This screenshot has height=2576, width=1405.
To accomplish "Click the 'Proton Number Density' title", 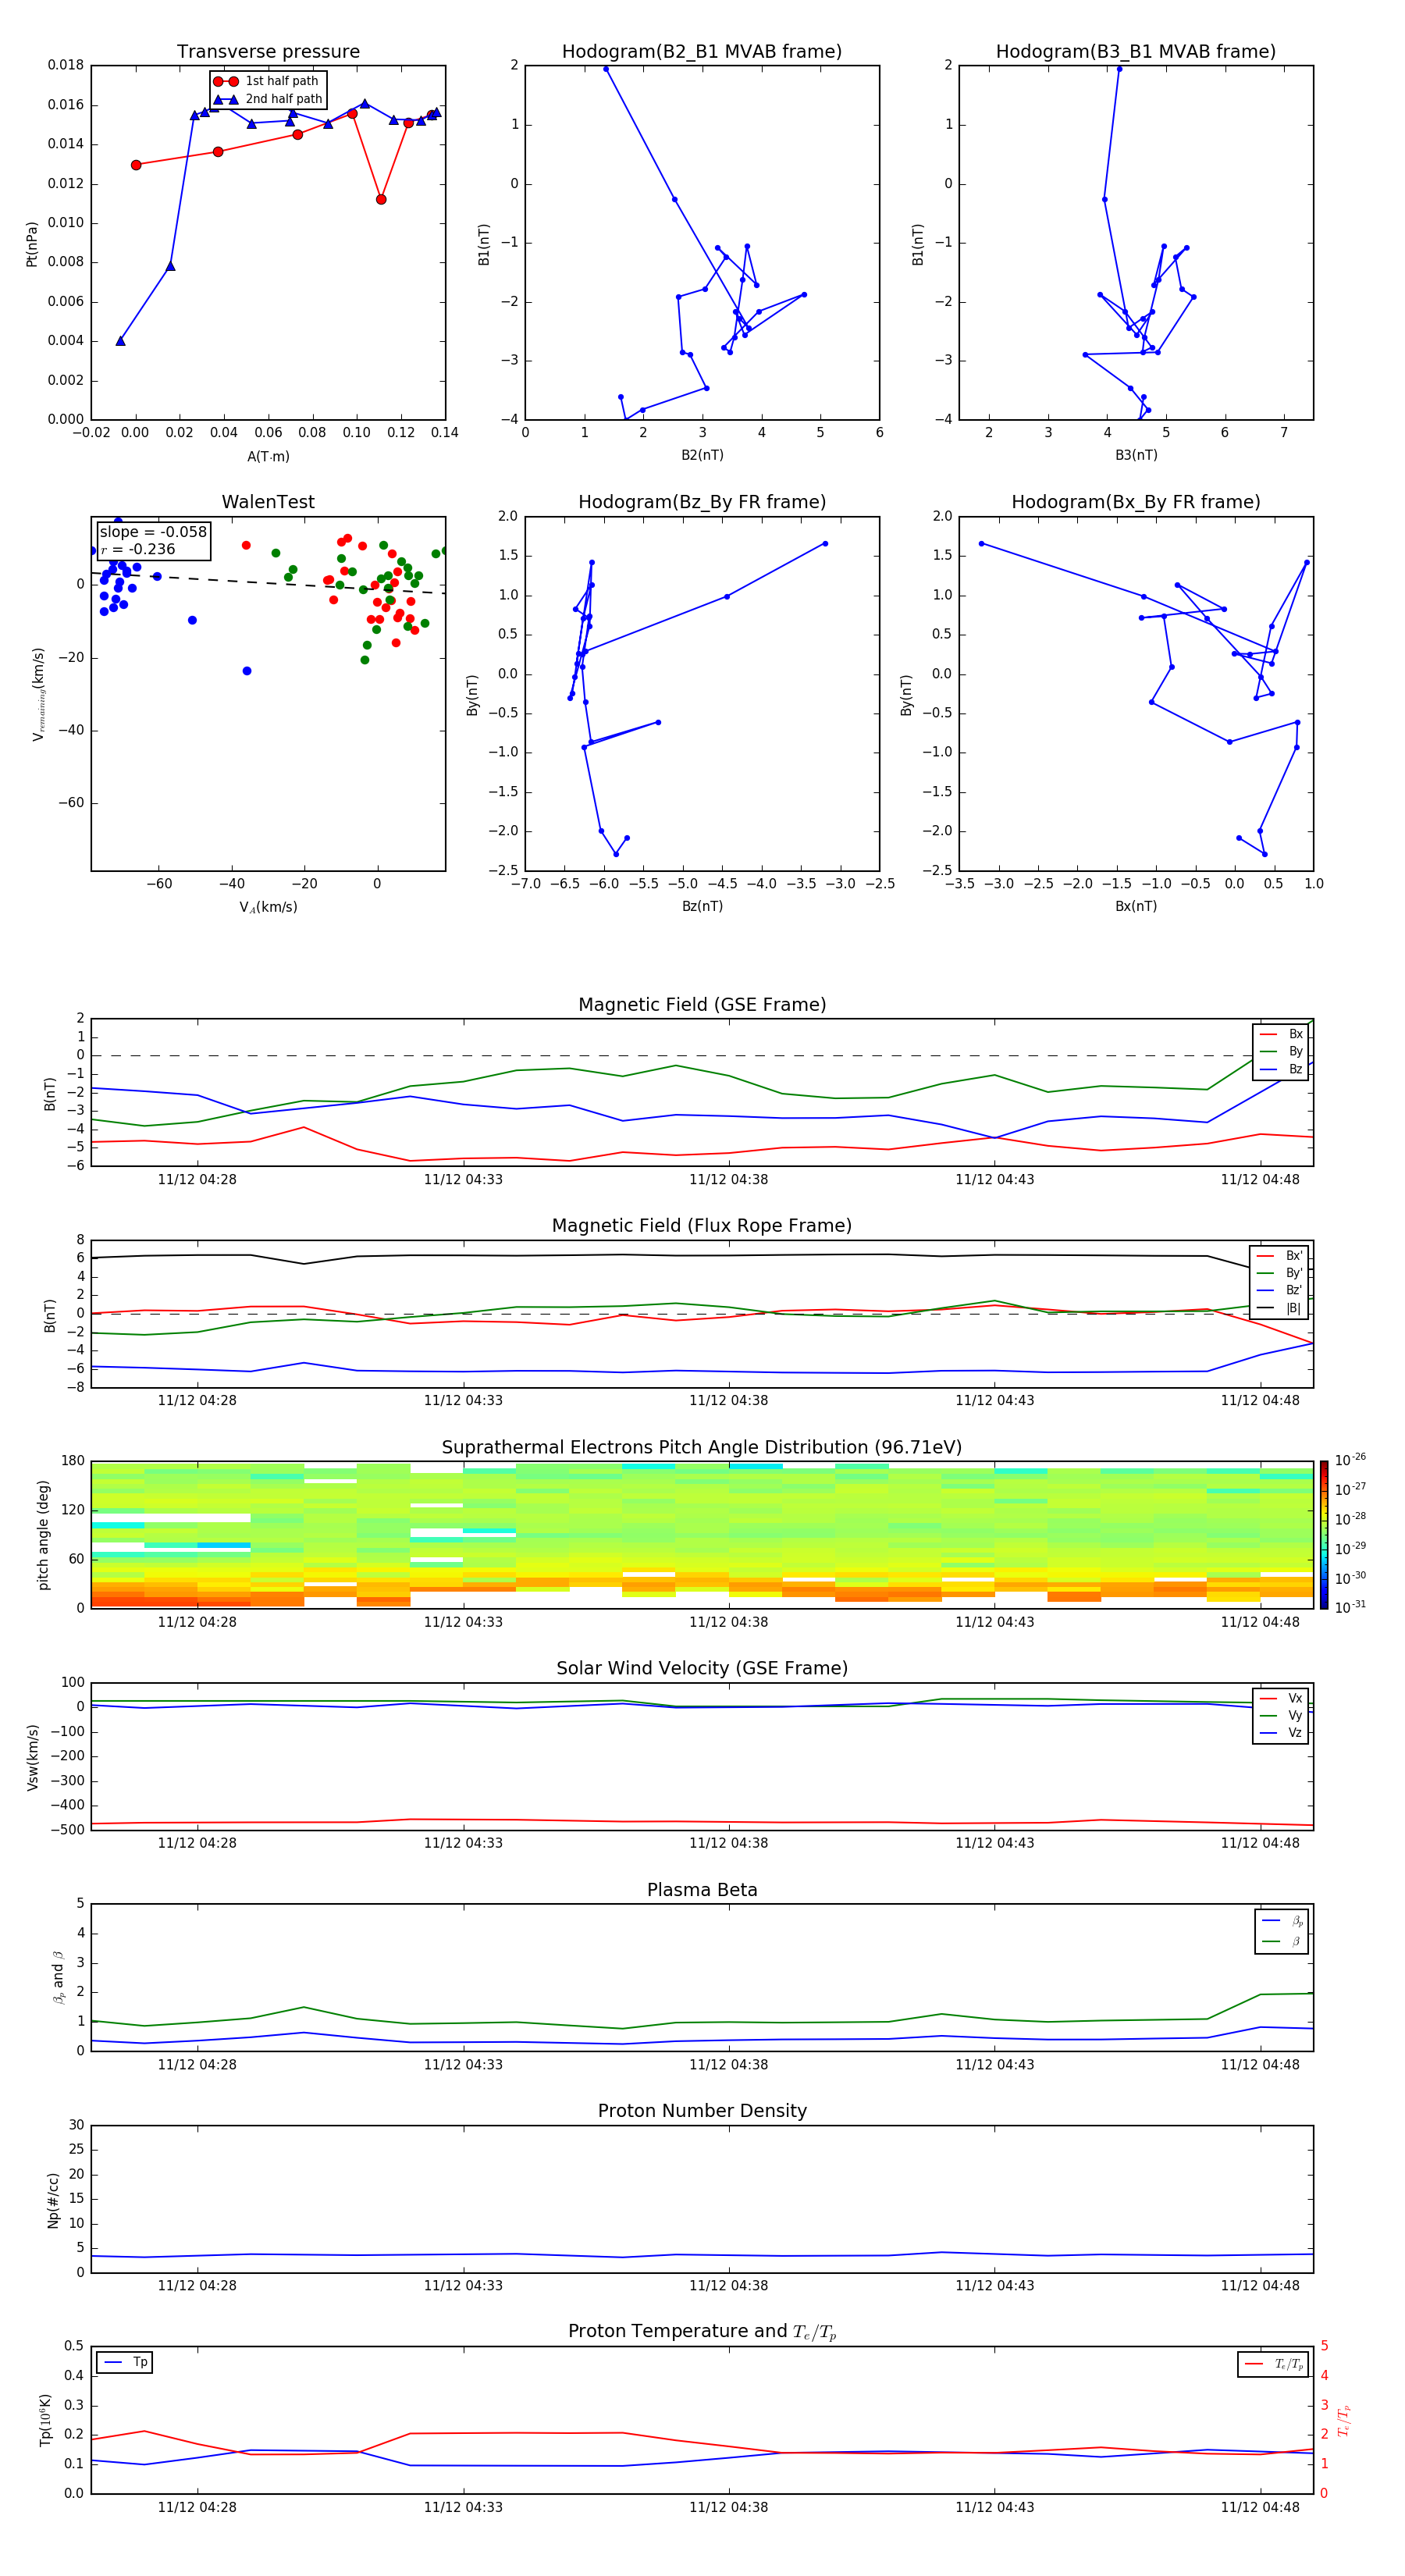I will pyautogui.click(x=702, y=2111).
